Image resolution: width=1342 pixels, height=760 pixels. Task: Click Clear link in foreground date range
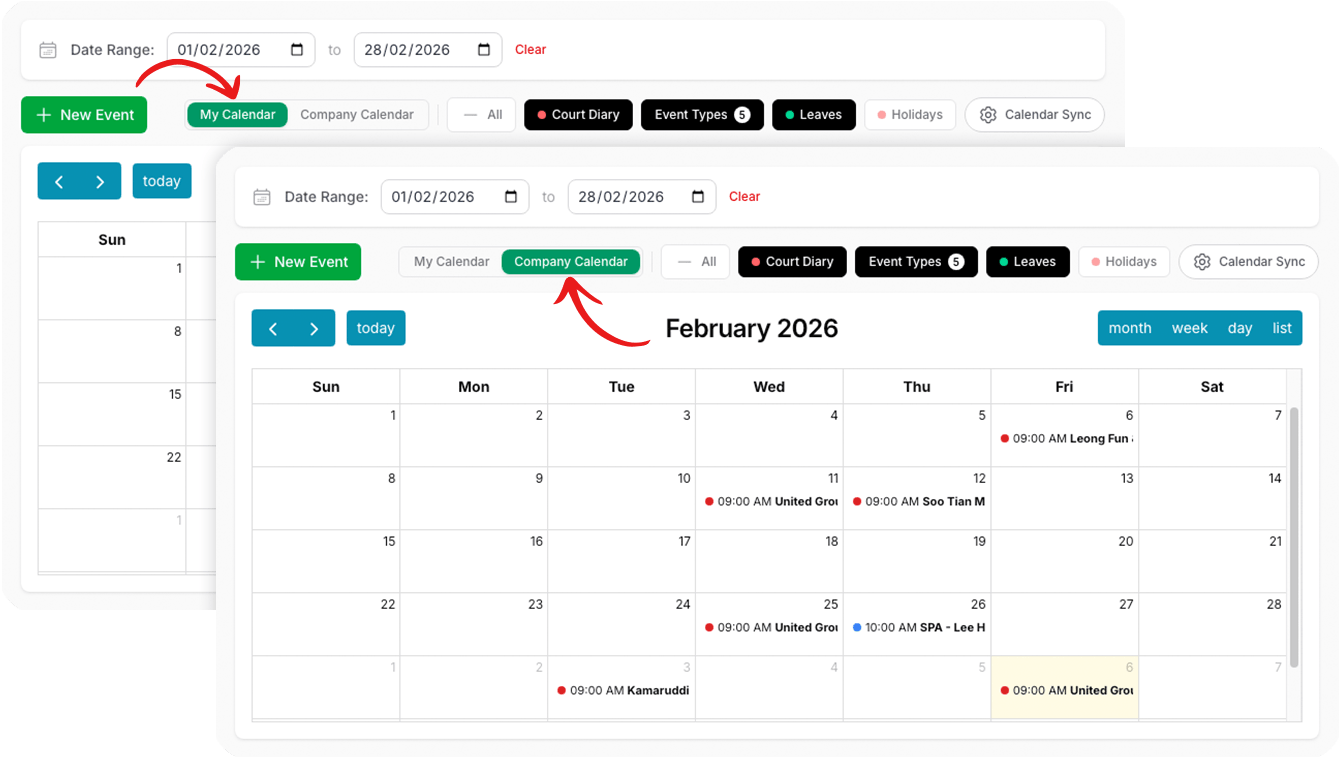tap(744, 197)
